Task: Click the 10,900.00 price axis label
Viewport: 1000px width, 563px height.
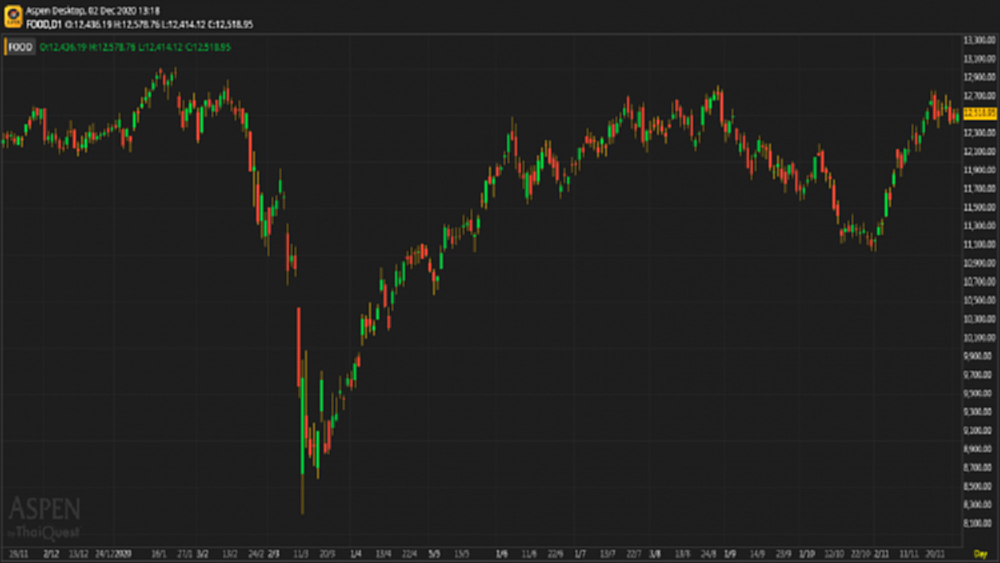Action: [x=980, y=263]
